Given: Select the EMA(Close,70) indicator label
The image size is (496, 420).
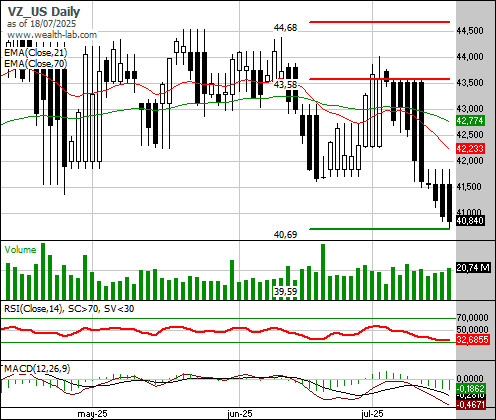Looking at the screenshot, I should pyautogui.click(x=36, y=64).
